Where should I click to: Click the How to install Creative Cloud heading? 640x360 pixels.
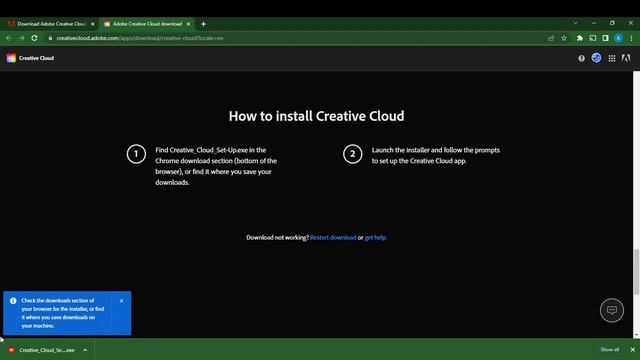[x=316, y=116]
